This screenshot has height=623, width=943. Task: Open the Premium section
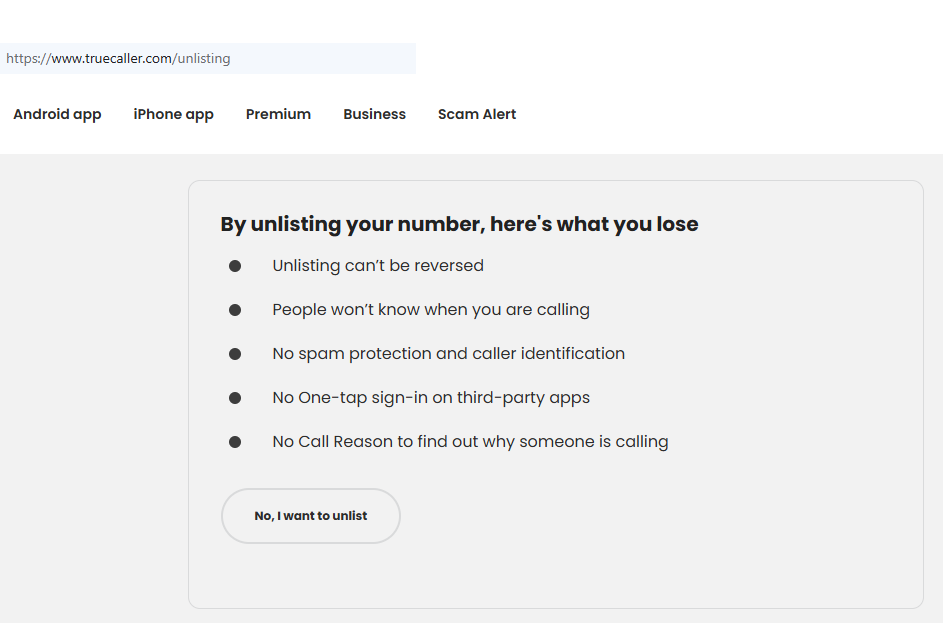click(278, 114)
